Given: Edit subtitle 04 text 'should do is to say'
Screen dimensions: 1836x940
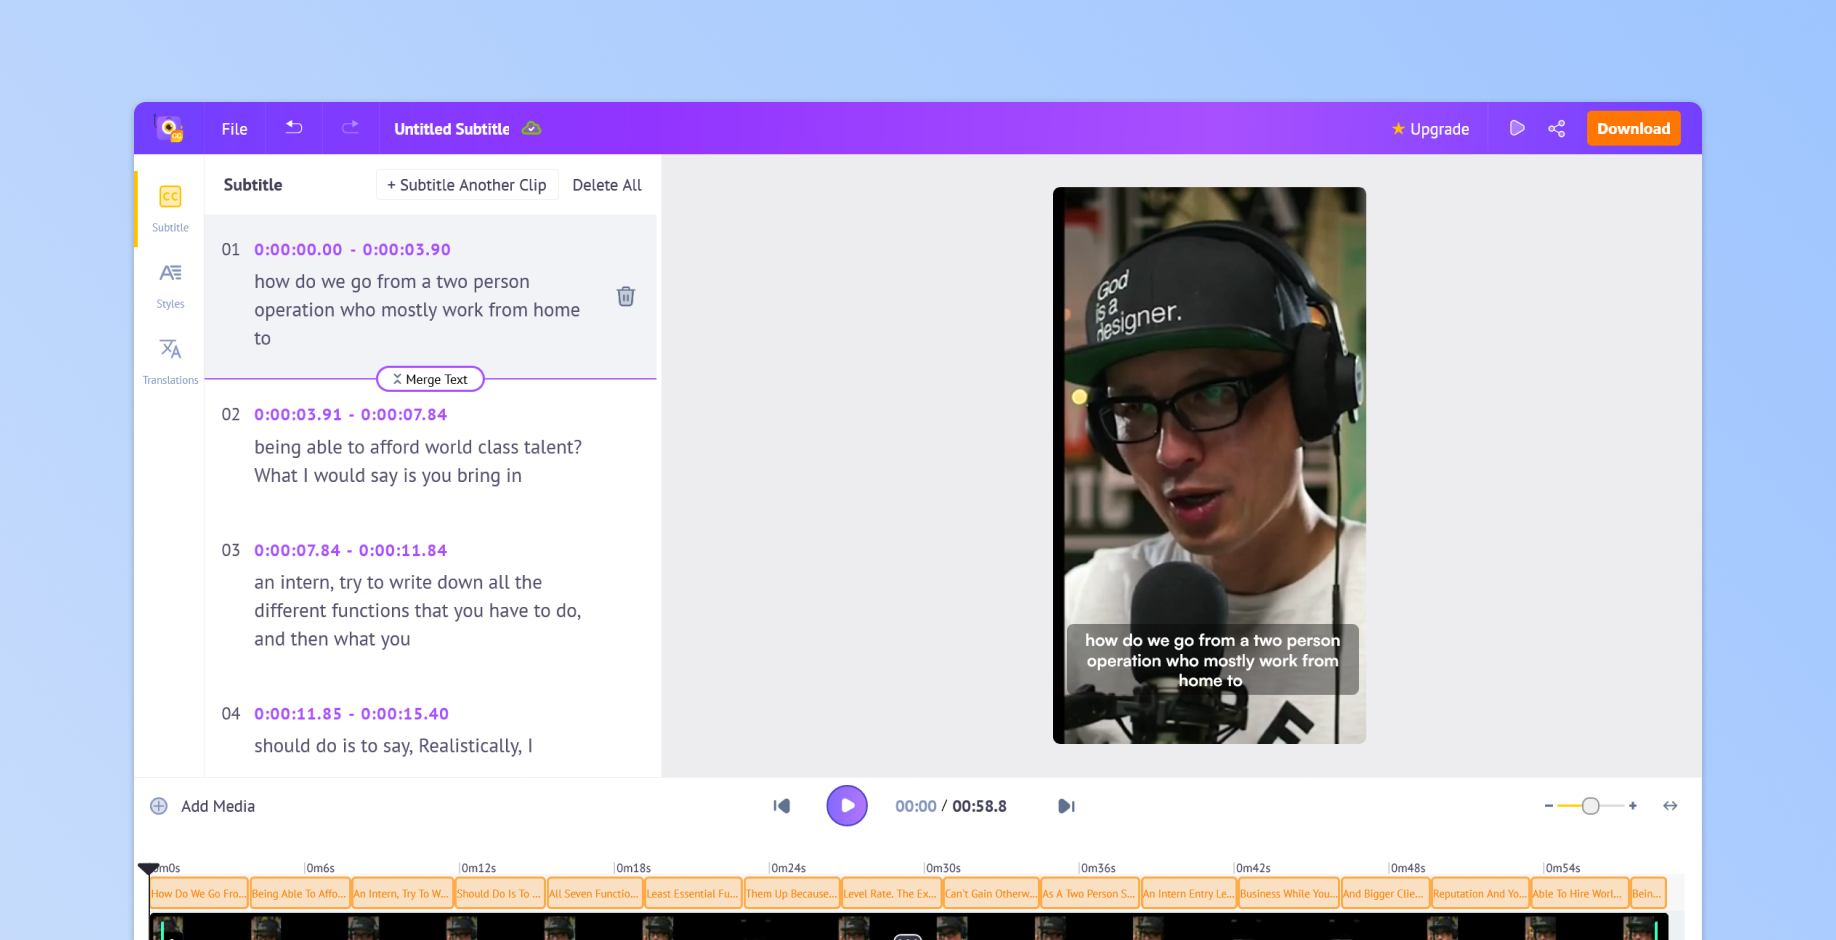Looking at the screenshot, I should click(393, 746).
